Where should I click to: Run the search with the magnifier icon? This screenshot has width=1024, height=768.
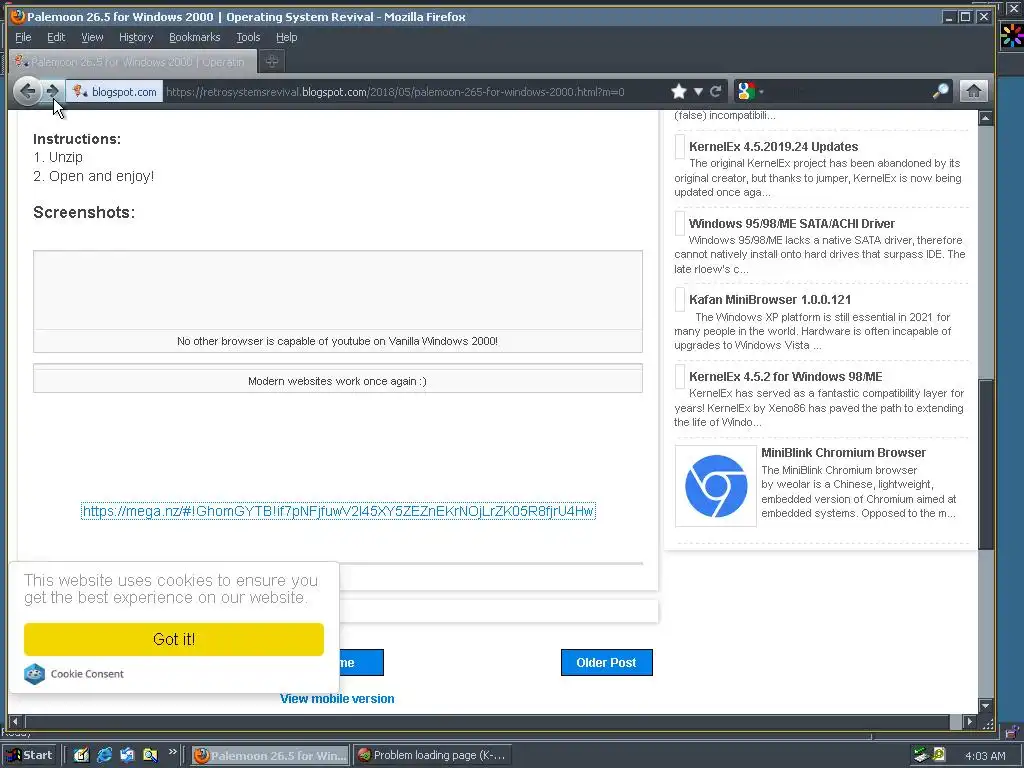coord(940,91)
